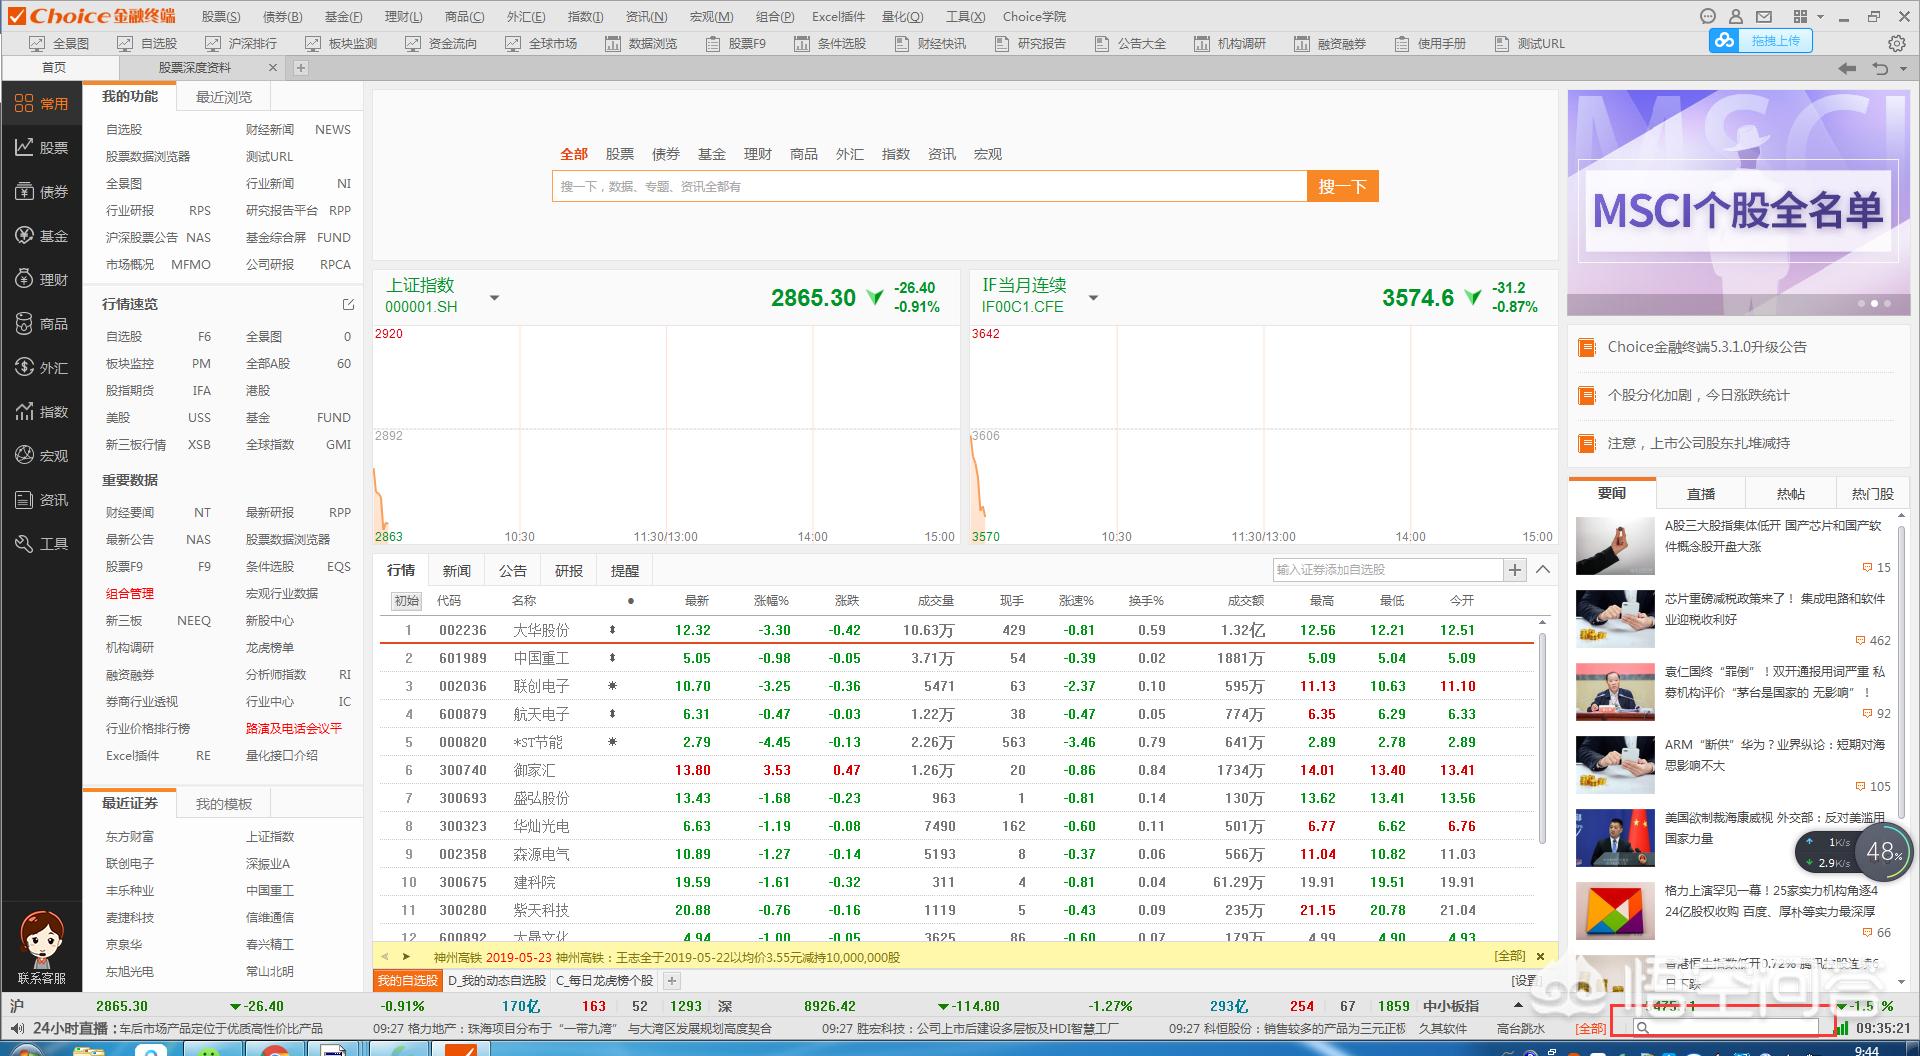Switch to the 最近浏览 tab
This screenshot has height=1056, width=1920.
coord(224,97)
